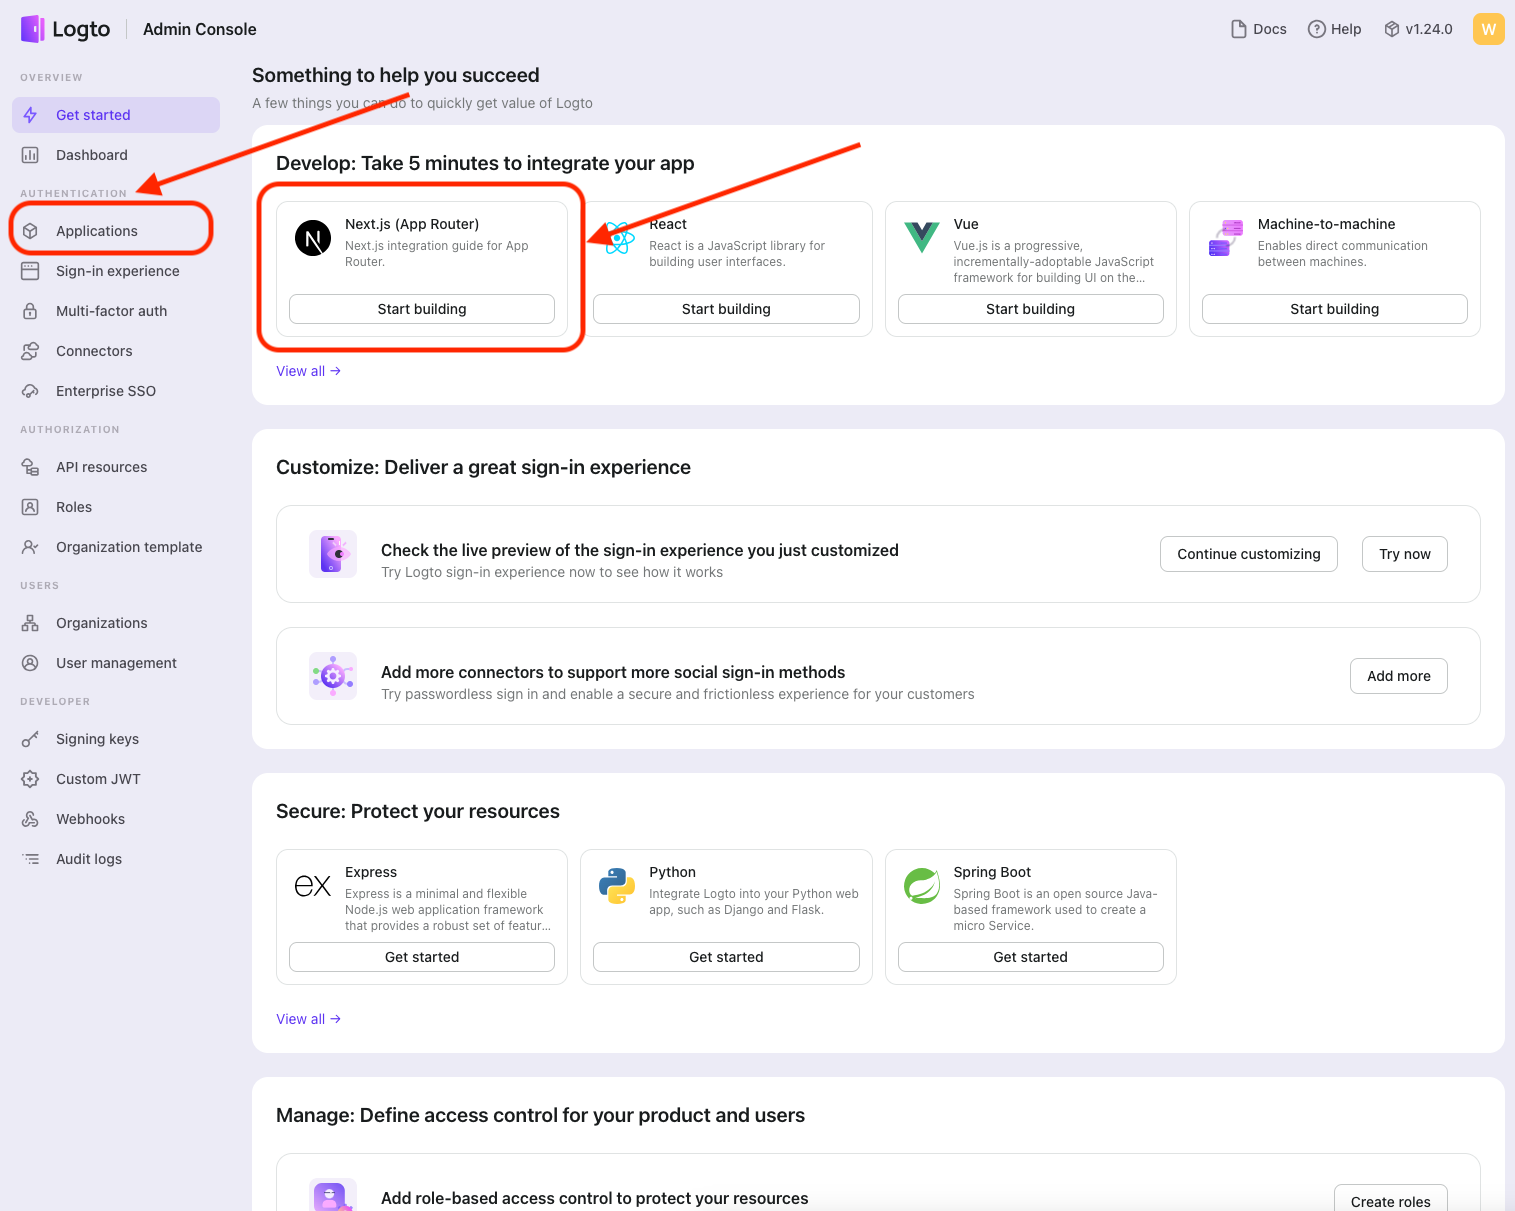Click the Python logo icon
The width and height of the screenshot is (1515, 1211).
pos(617,886)
